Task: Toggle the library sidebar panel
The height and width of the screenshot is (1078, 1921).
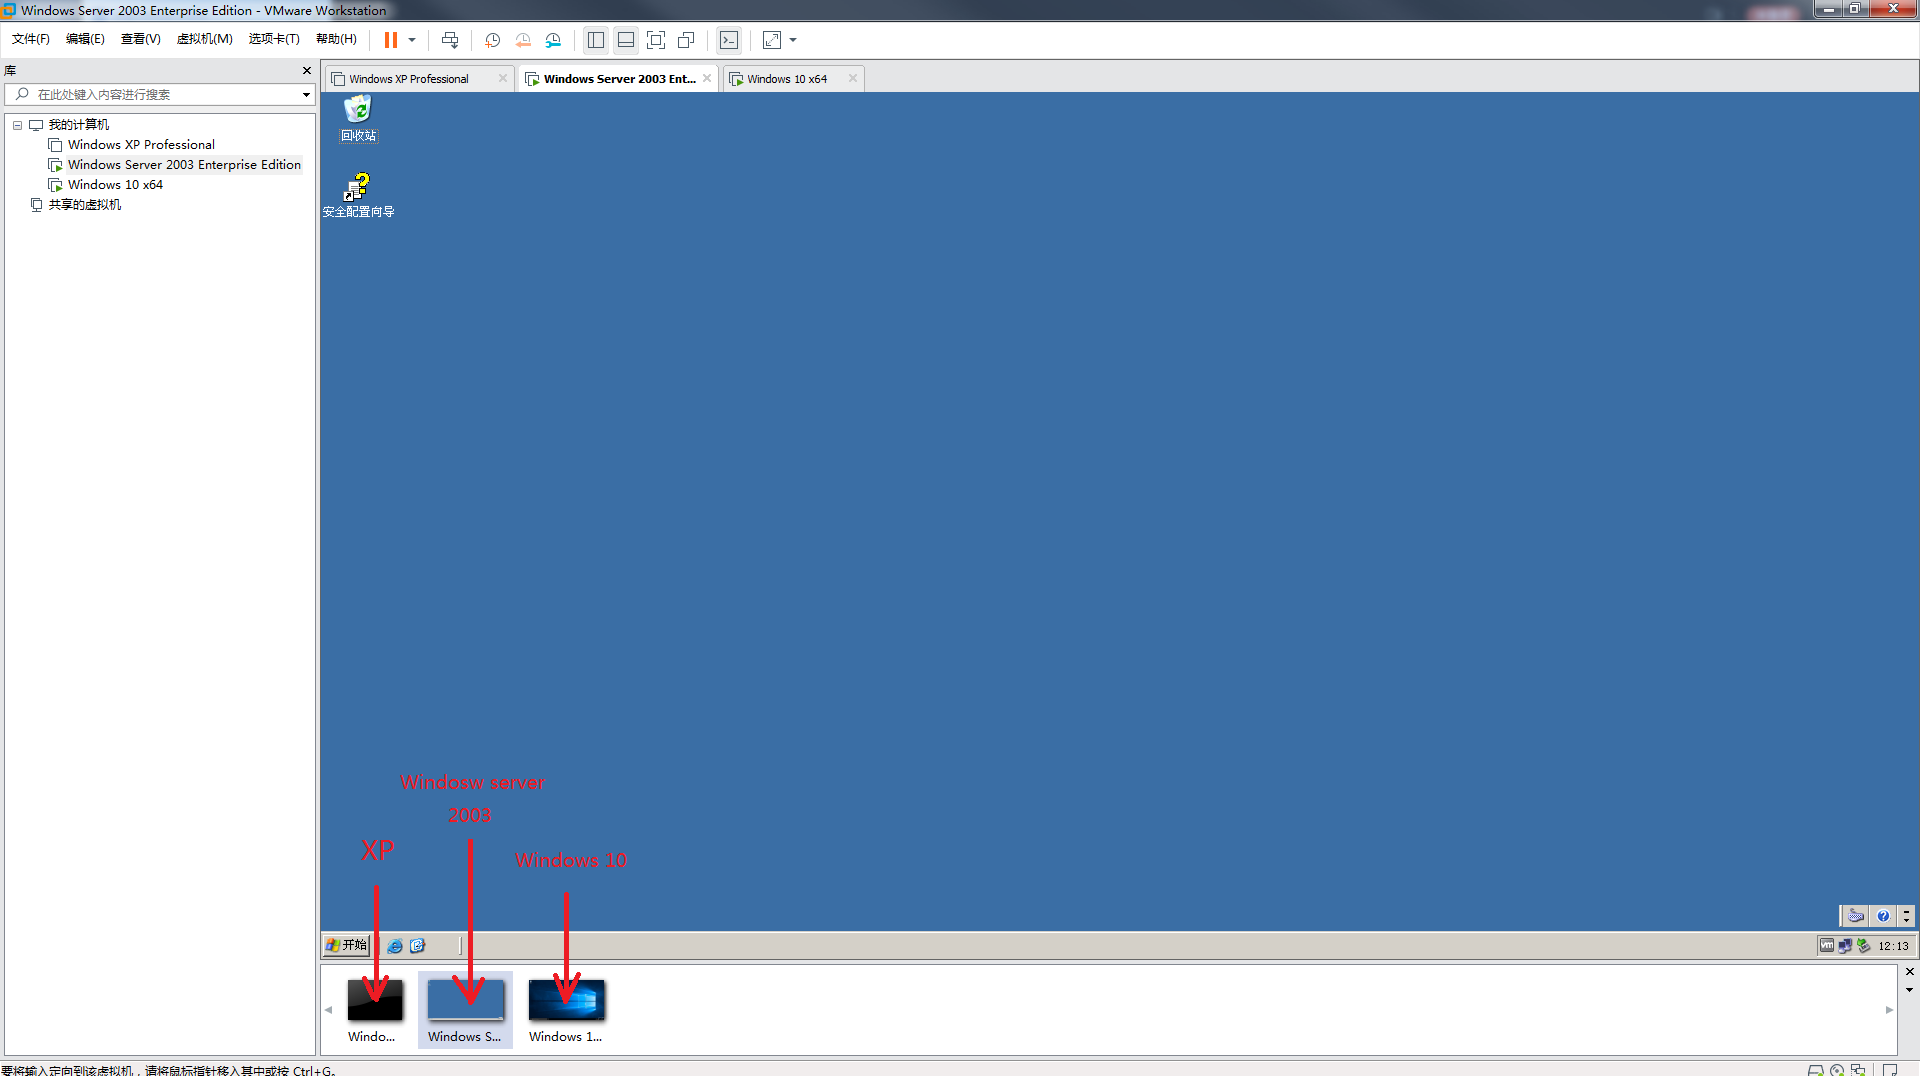Action: point(596,40)
